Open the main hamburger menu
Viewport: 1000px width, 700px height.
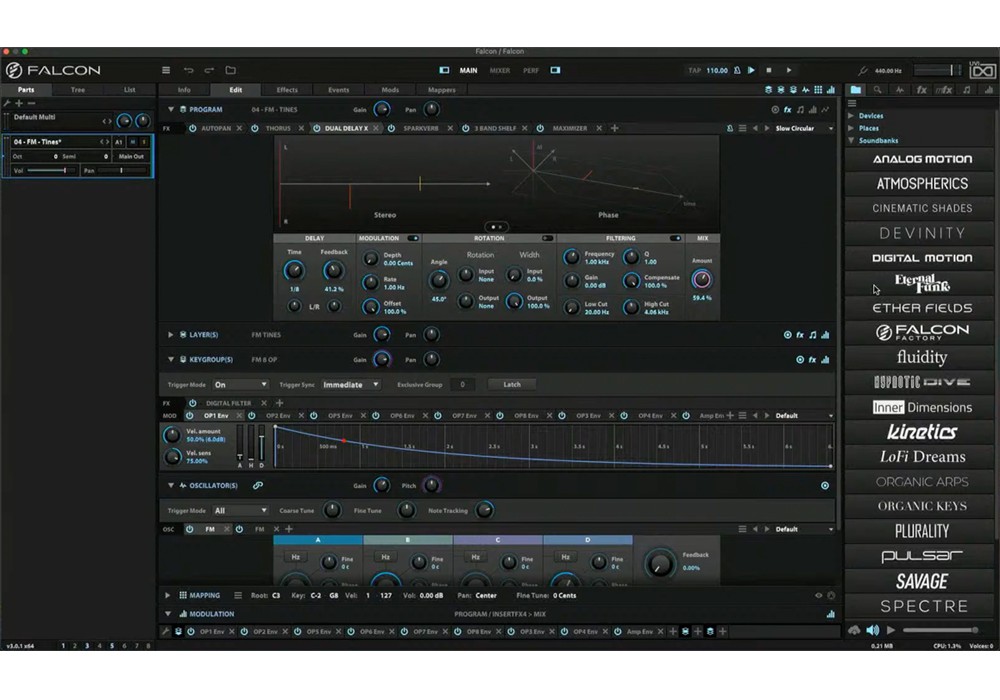point(166,70)
